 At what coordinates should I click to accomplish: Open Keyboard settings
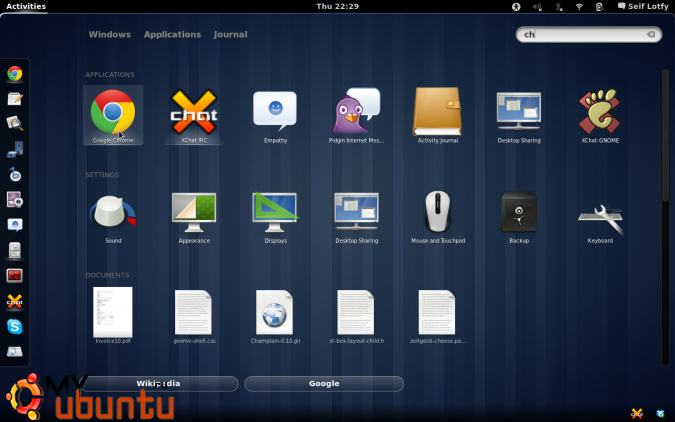[600, 216]
